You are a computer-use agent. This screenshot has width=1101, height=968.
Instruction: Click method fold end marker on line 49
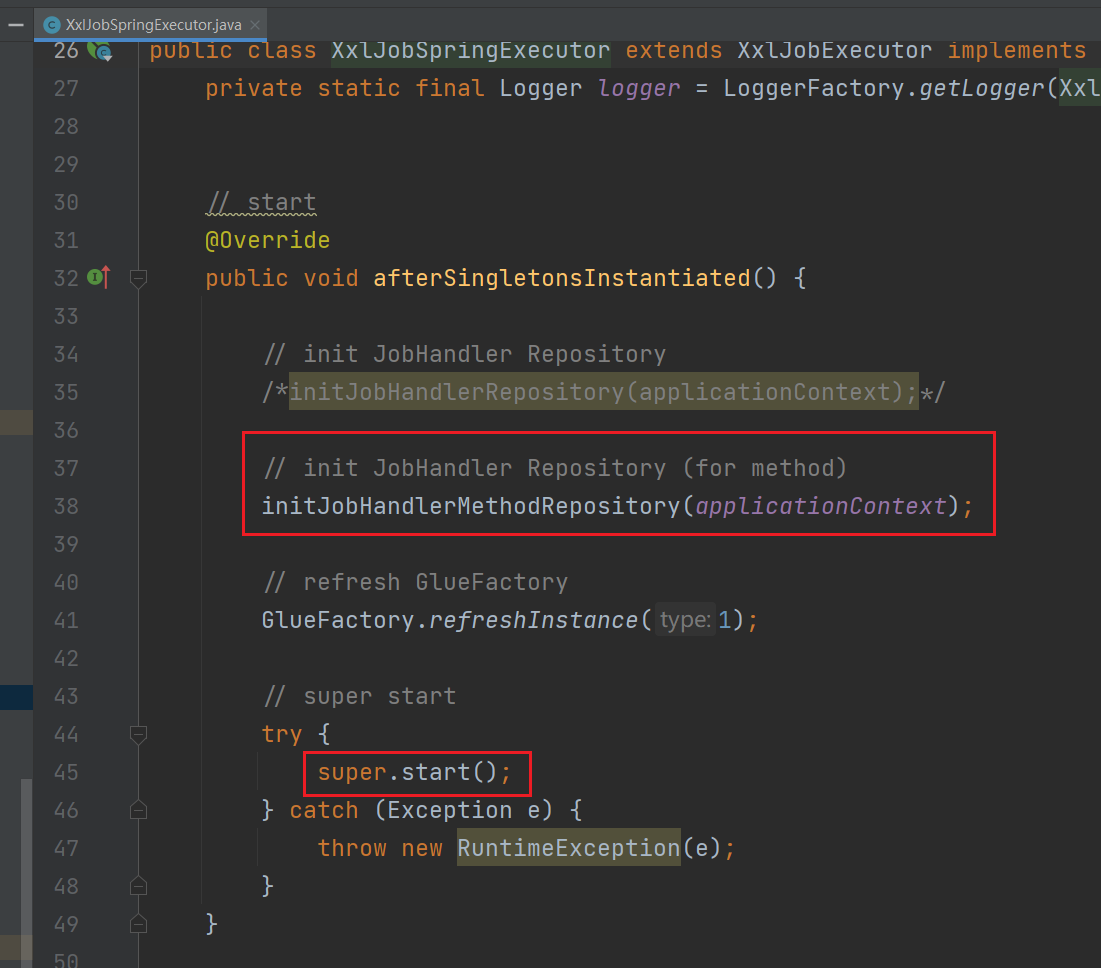click(139, 924)
